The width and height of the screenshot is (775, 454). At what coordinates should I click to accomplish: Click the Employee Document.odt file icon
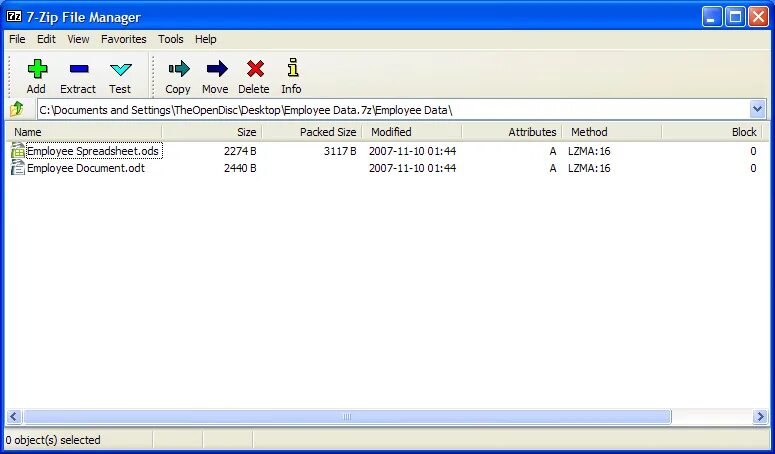[18, 168]
